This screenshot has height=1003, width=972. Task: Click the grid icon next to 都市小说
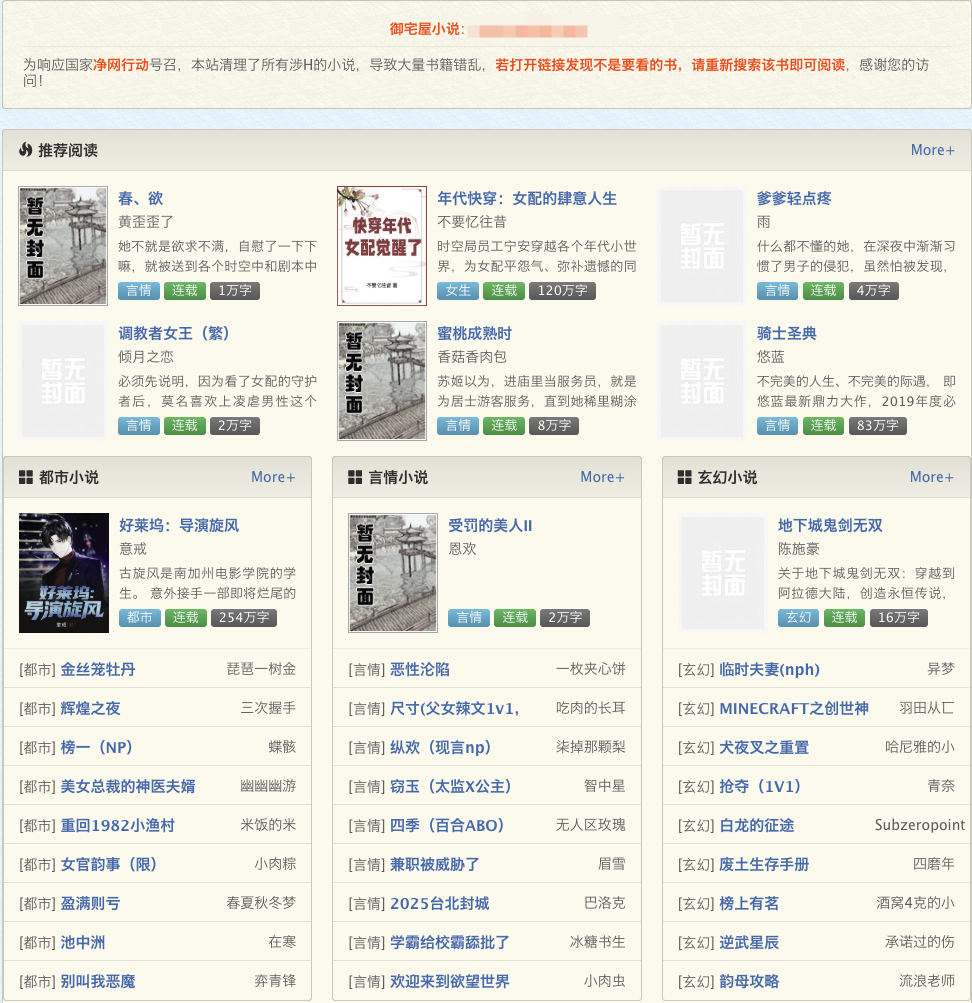pos(26,478)
